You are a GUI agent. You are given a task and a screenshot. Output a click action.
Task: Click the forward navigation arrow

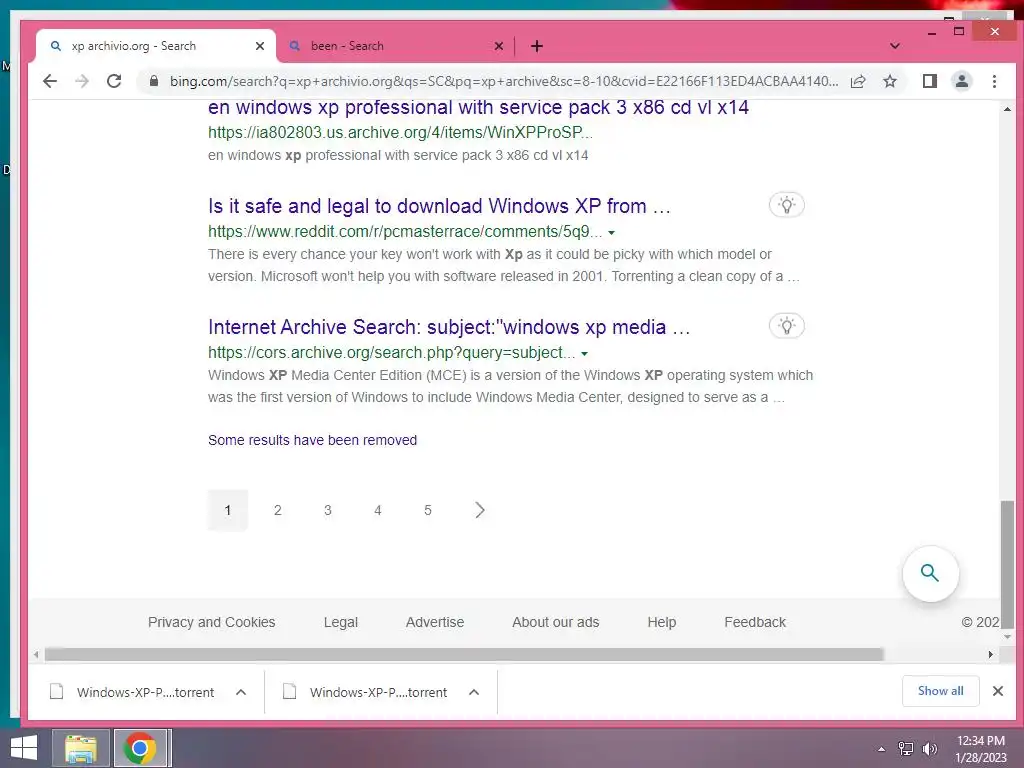tap(82, 81)
